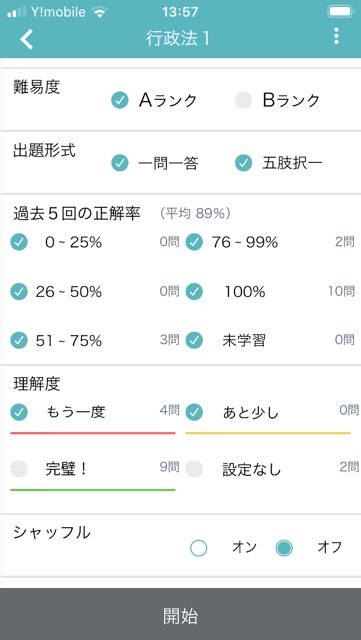Uncheck the Aランク difficulty checkbox
The width and height of the screenshot is (361, 640).
120,100
